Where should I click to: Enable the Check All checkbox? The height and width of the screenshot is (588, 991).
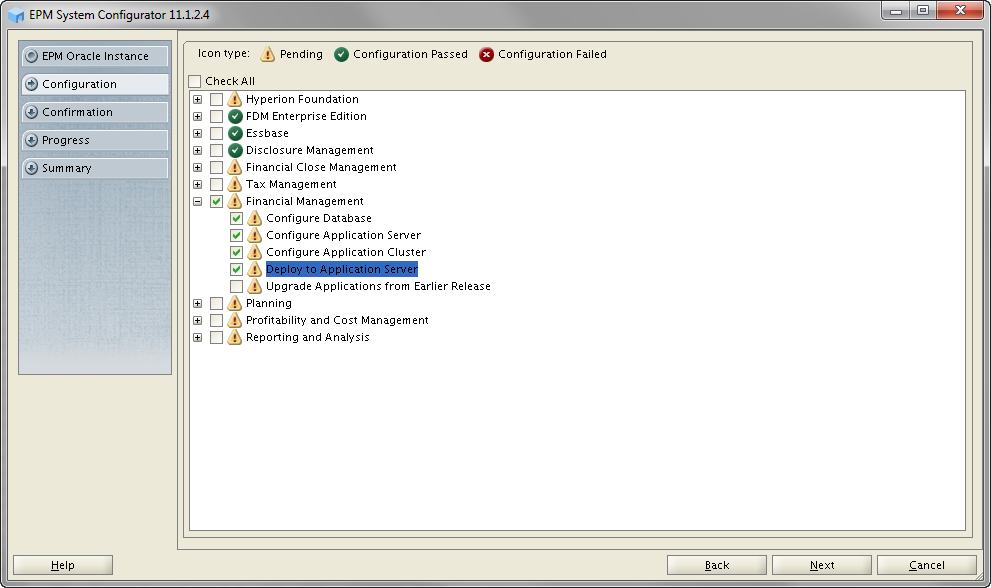click(195, 81)
